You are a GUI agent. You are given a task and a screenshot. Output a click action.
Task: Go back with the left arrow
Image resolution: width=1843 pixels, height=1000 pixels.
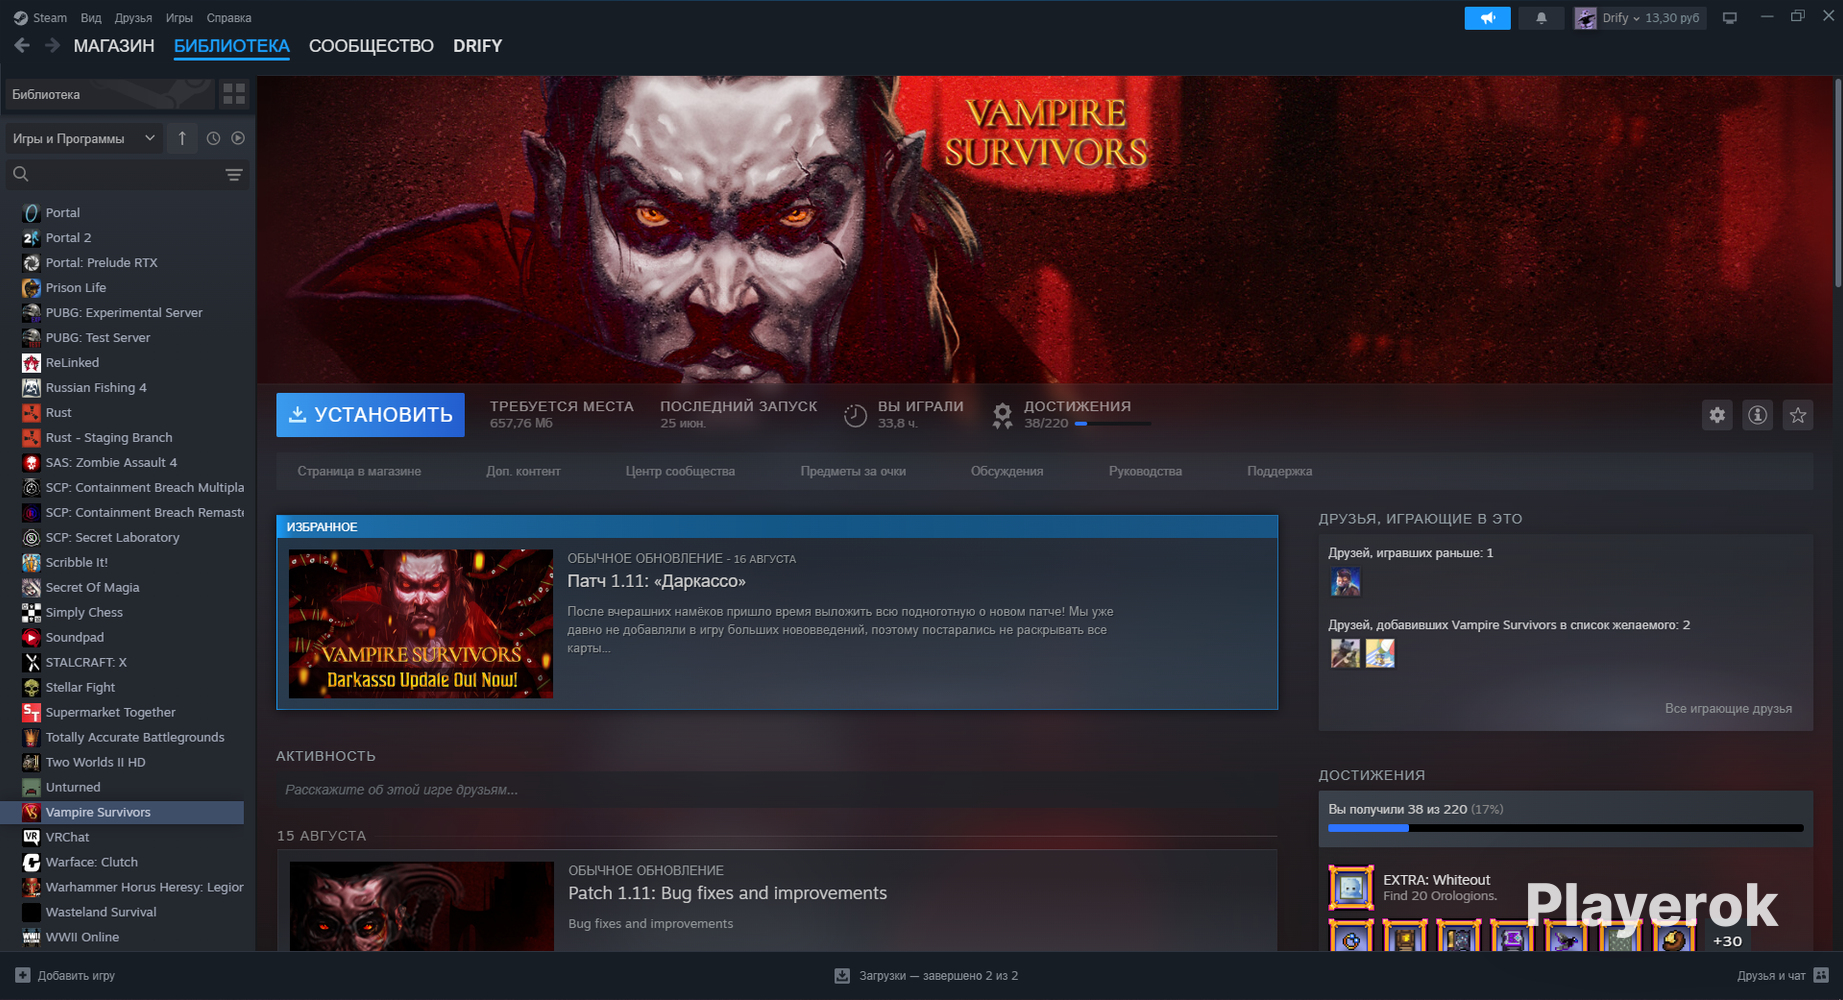click(x=22, y=46)
